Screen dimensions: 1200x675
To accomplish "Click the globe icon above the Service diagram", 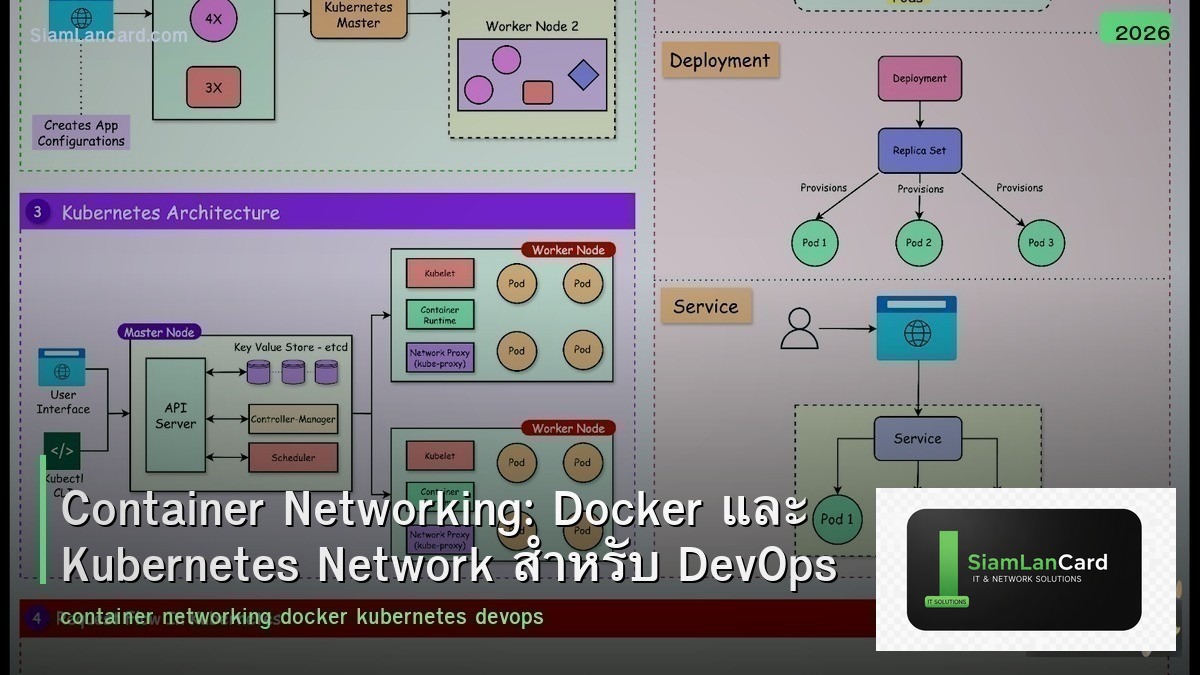I will click(x=917, y=328).
